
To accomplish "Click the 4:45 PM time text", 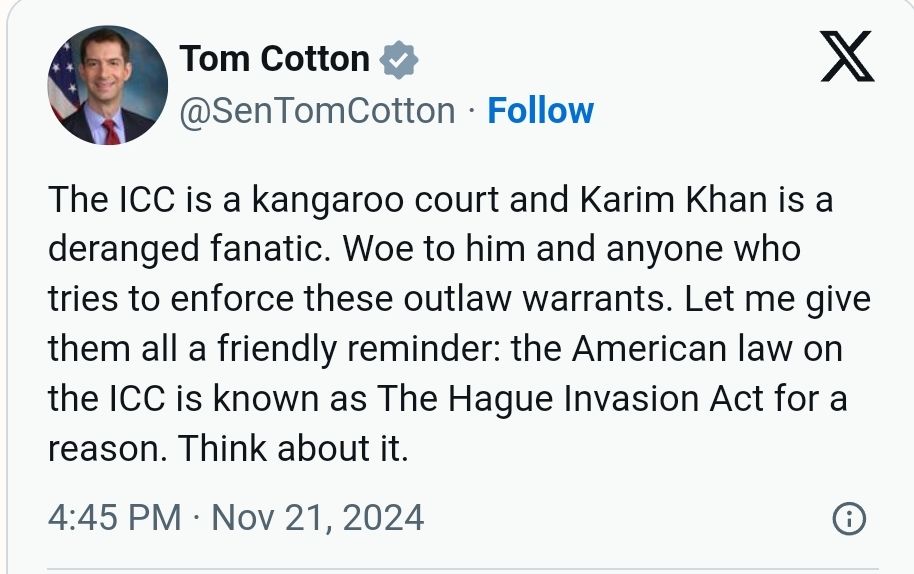I will click(x=115, y=518).
